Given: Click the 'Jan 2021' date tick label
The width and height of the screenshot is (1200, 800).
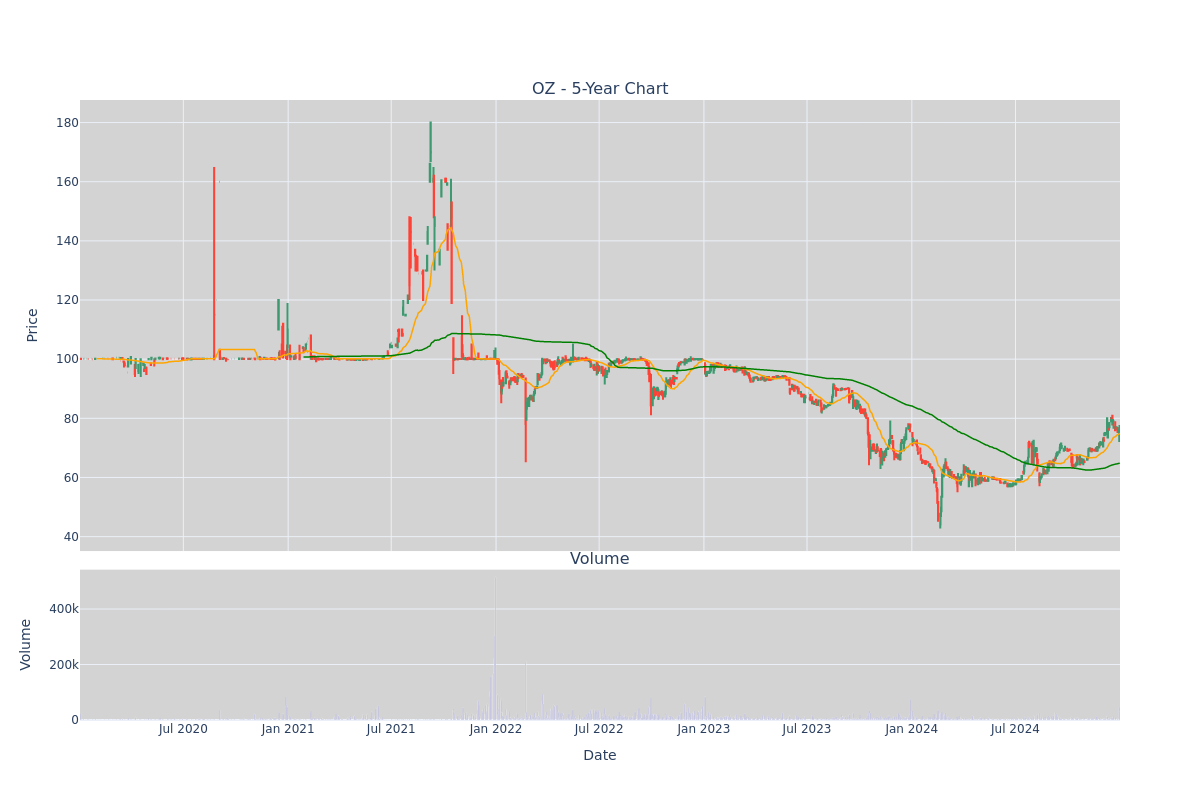Looking at the screenshot, I should point(288,729).
